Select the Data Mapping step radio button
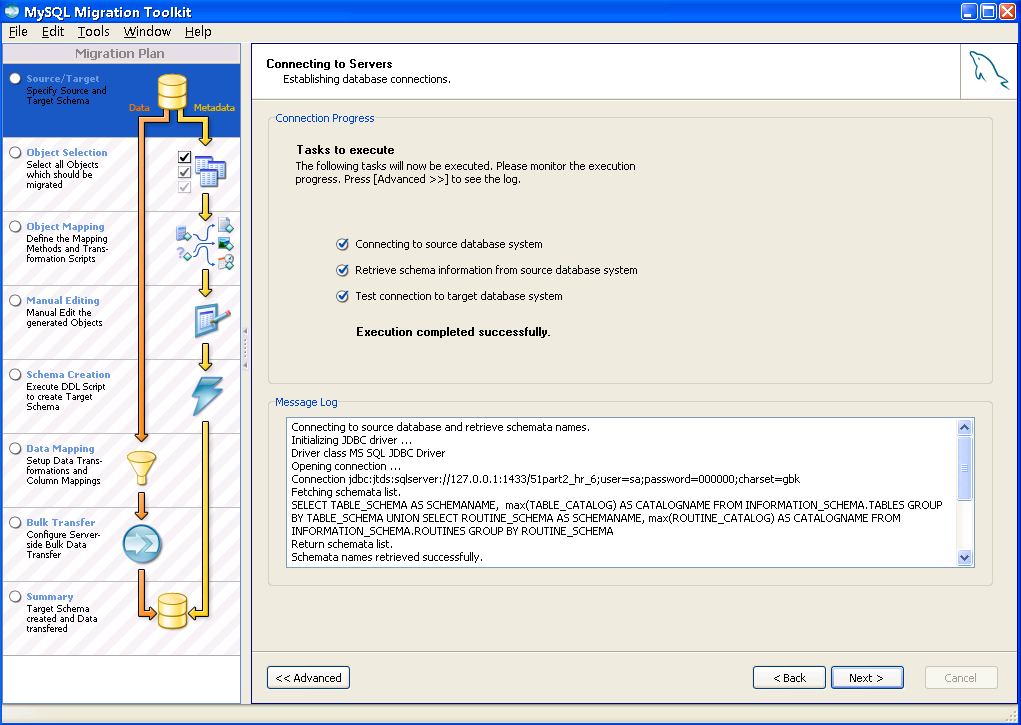The height and width of the screenshot is (725, 1021). point(15,448)
